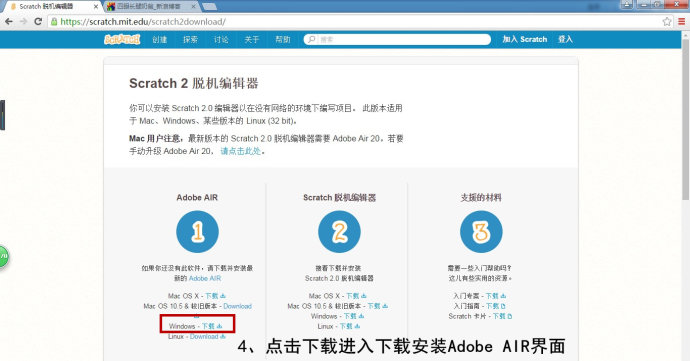Image resolution: width=690 pixels, height=361 pixels.
Task: Click the magnifier icon in the Scratch search box
Action: coord(312,39)
